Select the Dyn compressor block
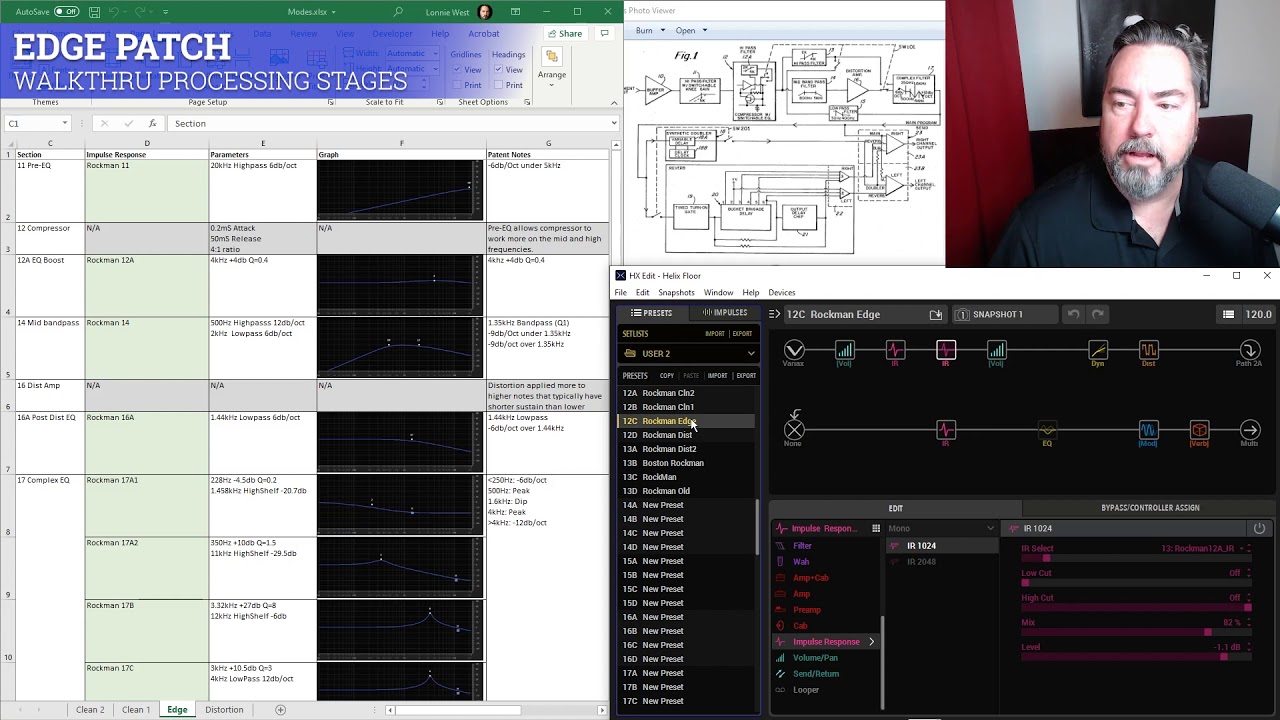Viewport: 1280px width, 720px height. (x=1098, y=350)
